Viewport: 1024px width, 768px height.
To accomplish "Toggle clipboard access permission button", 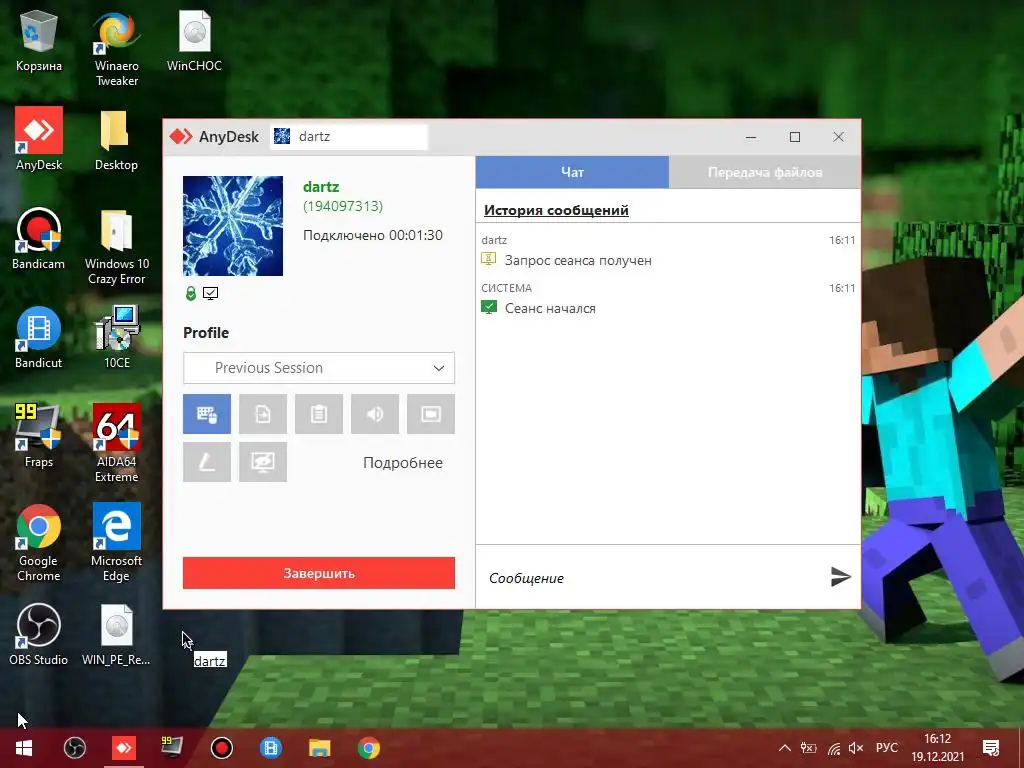I will (319, 414).
